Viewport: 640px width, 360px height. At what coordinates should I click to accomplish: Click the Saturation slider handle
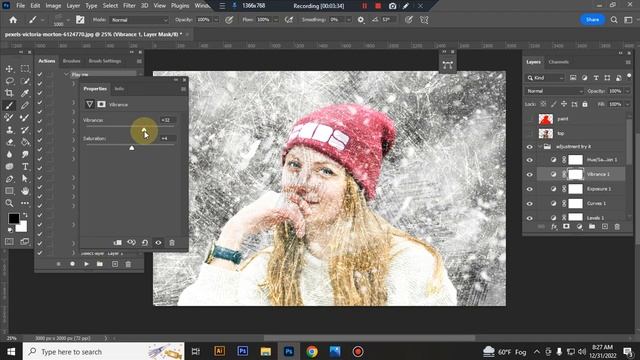131,148
